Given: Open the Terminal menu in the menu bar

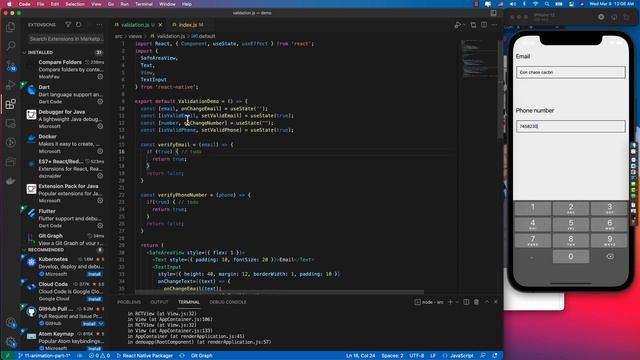Looking at the screenshot, I should click(x=144, y=4).
